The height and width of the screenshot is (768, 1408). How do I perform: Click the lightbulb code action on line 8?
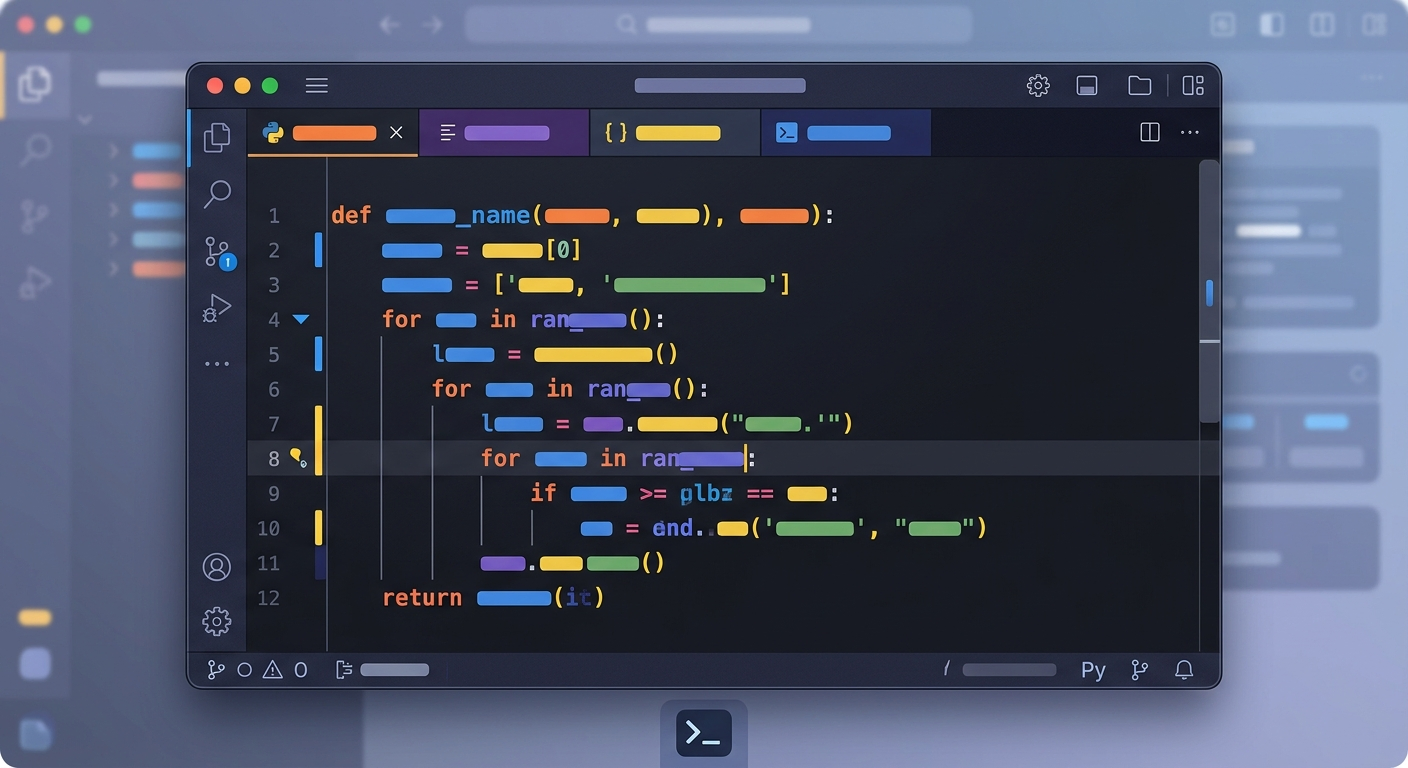click(297, 458)
